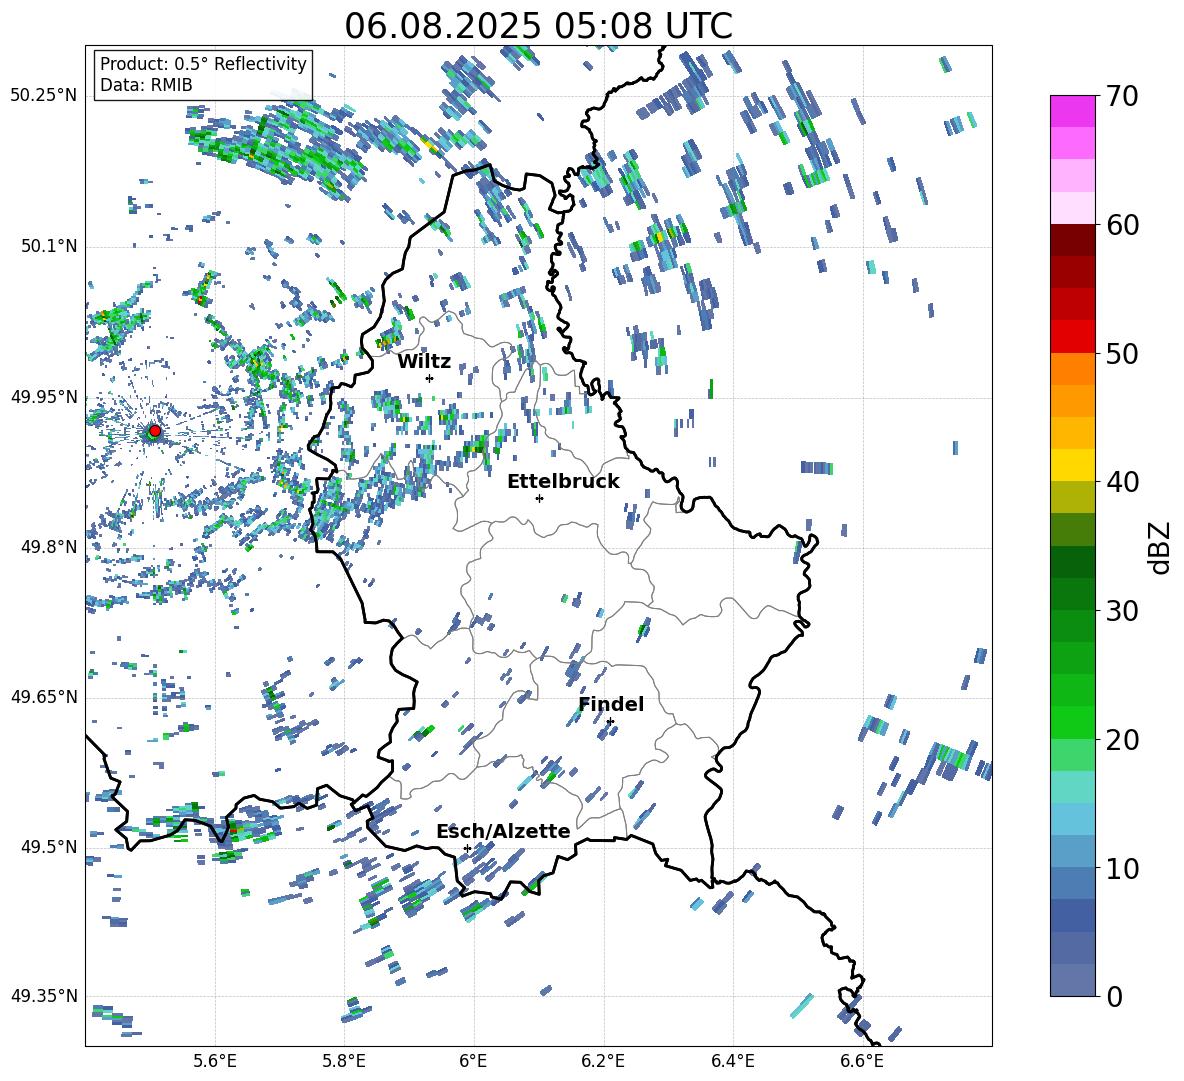Click the blue colorbar segment just below 10

click(x=1073, y=883)
